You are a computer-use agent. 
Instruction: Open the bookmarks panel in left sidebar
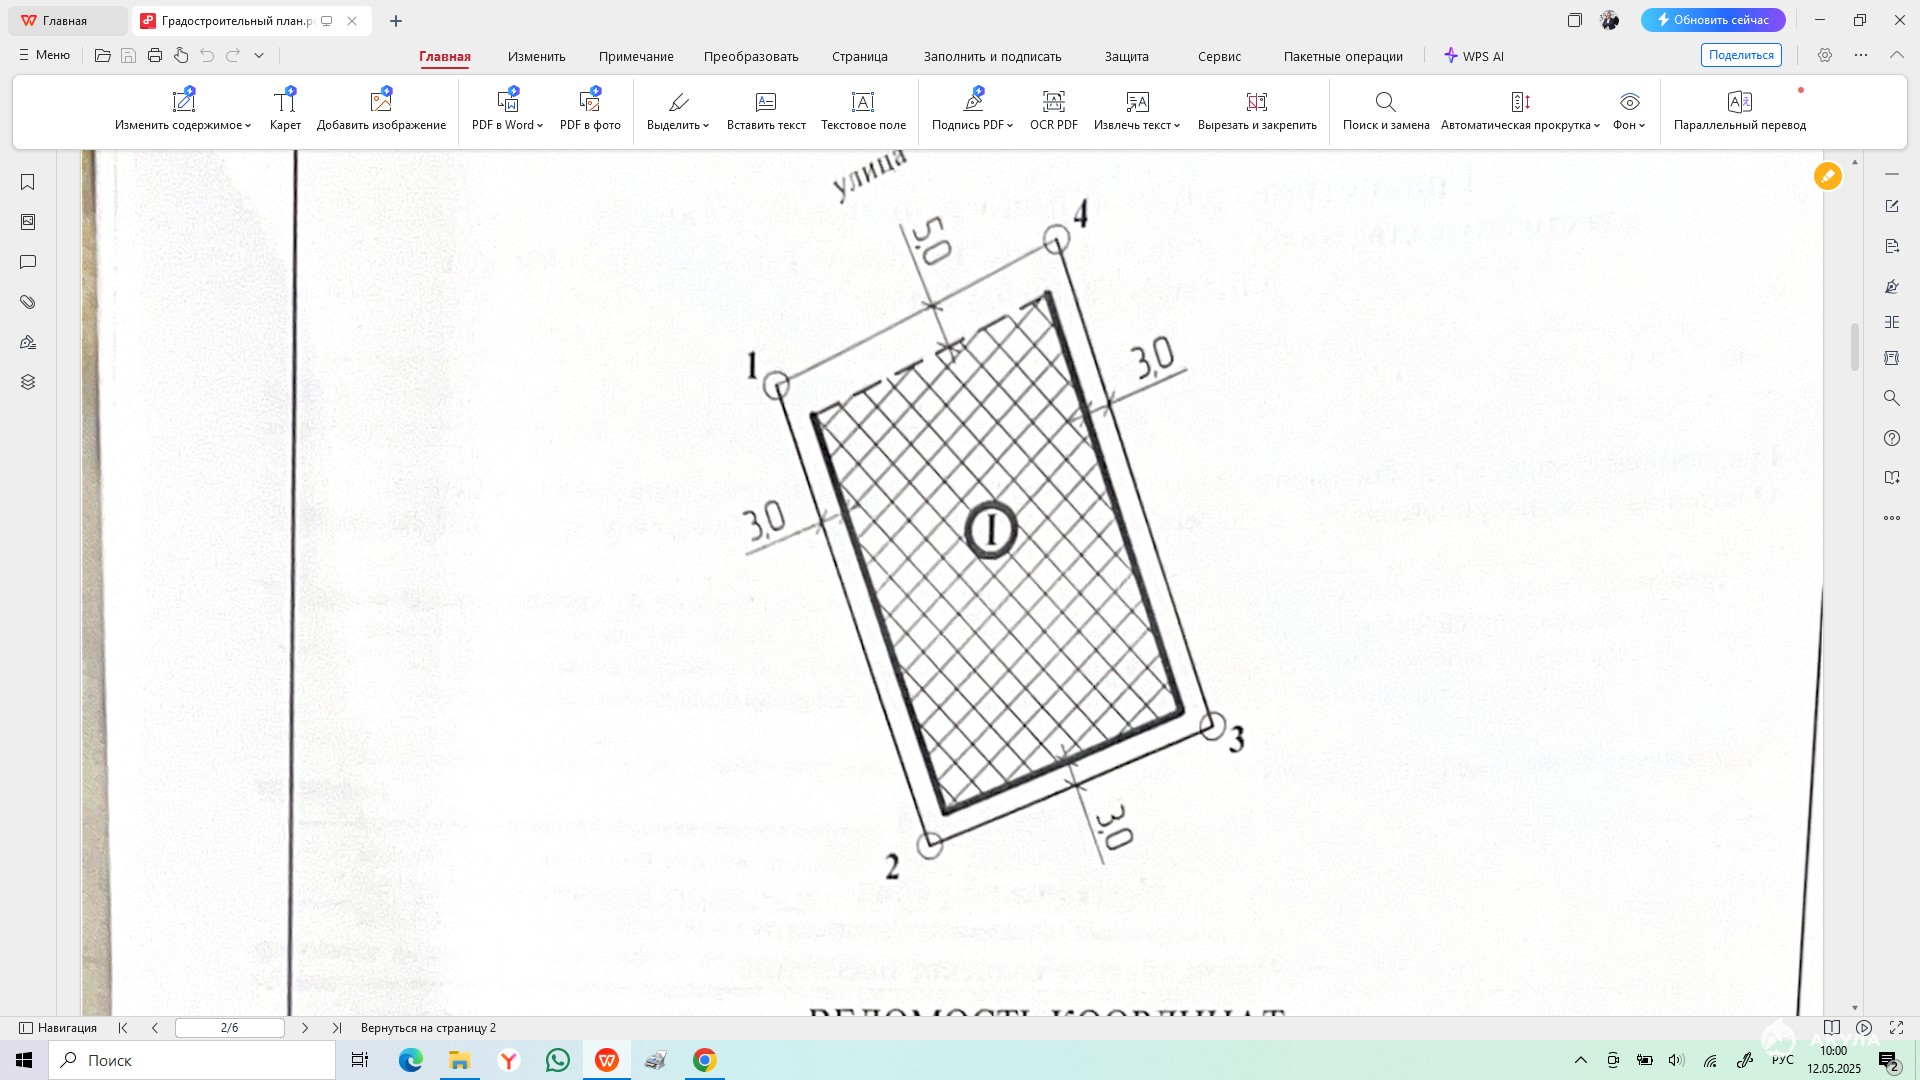[28, 182]
